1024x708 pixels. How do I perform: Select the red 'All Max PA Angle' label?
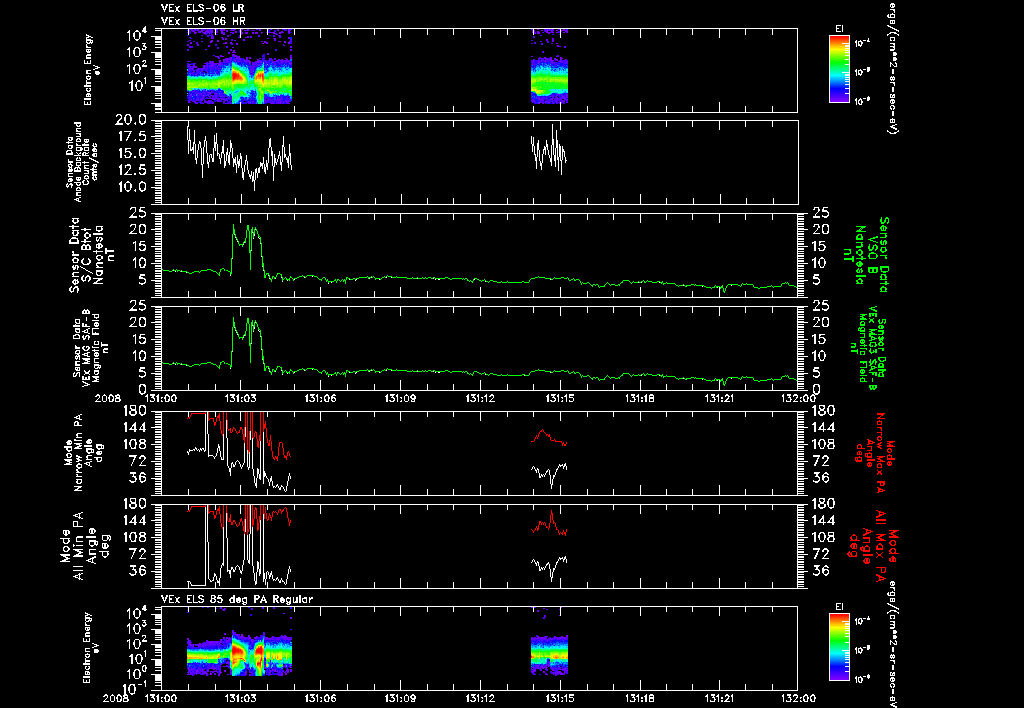[x=873, y=545]
